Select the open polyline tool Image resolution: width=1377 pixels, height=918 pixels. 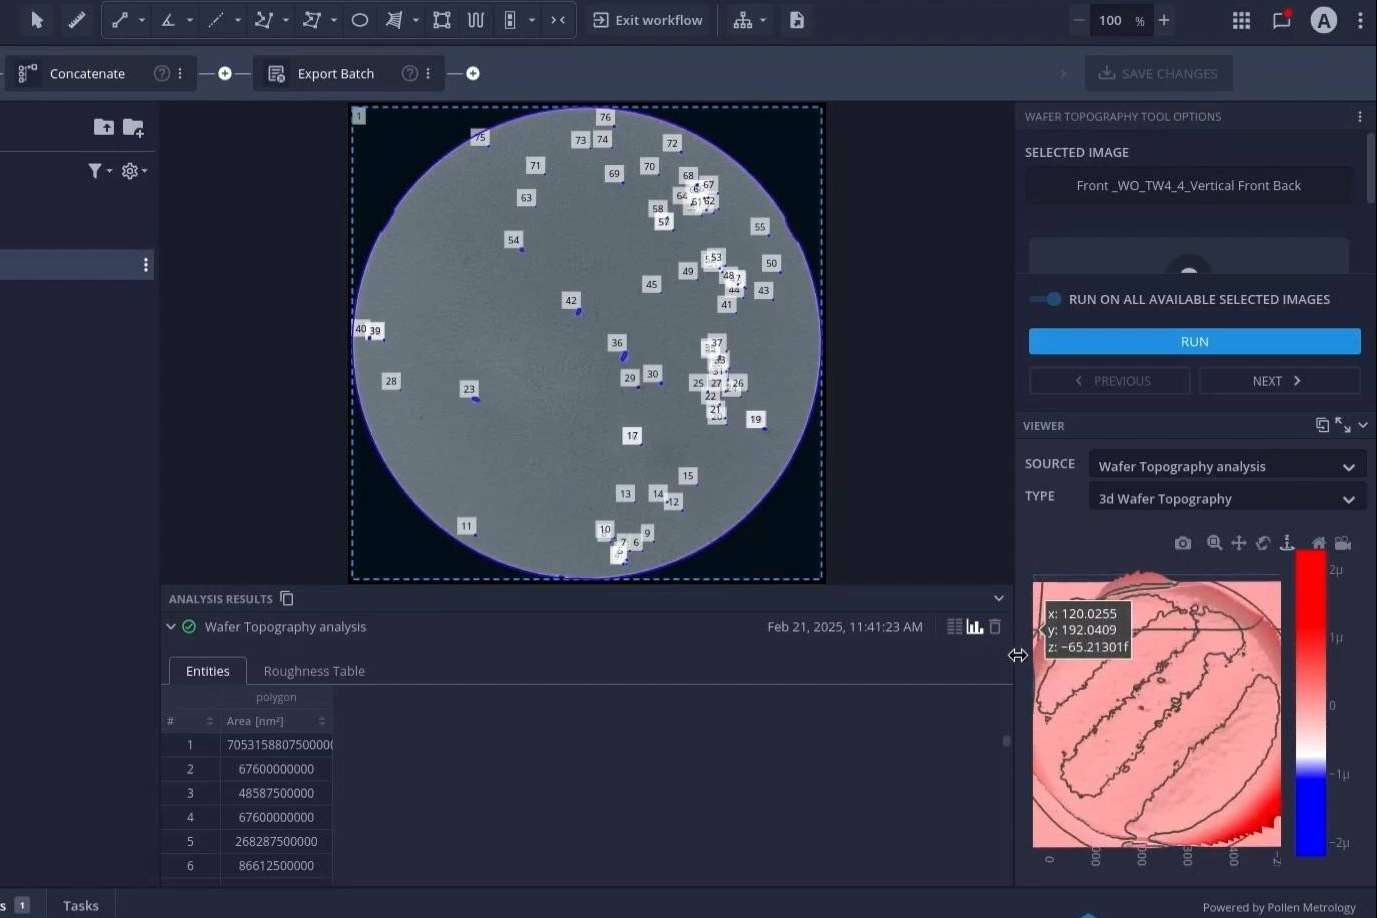point(264,20)
